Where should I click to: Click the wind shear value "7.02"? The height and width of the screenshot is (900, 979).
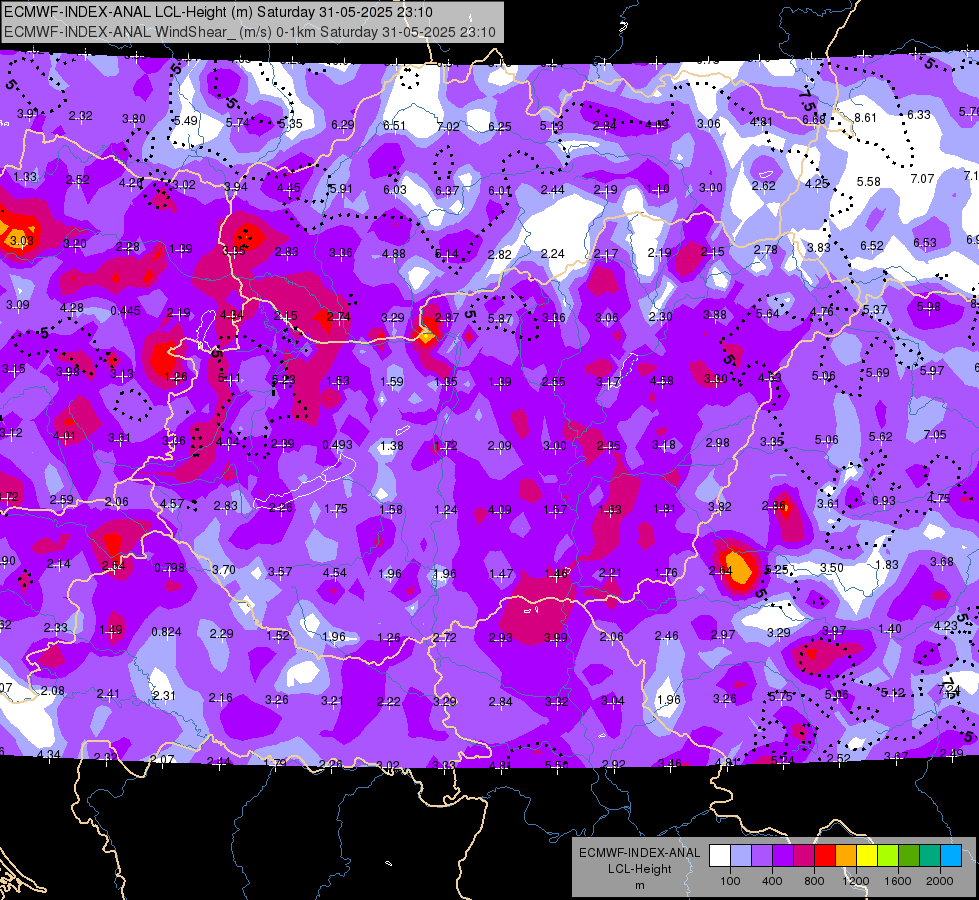coord(448,127)
